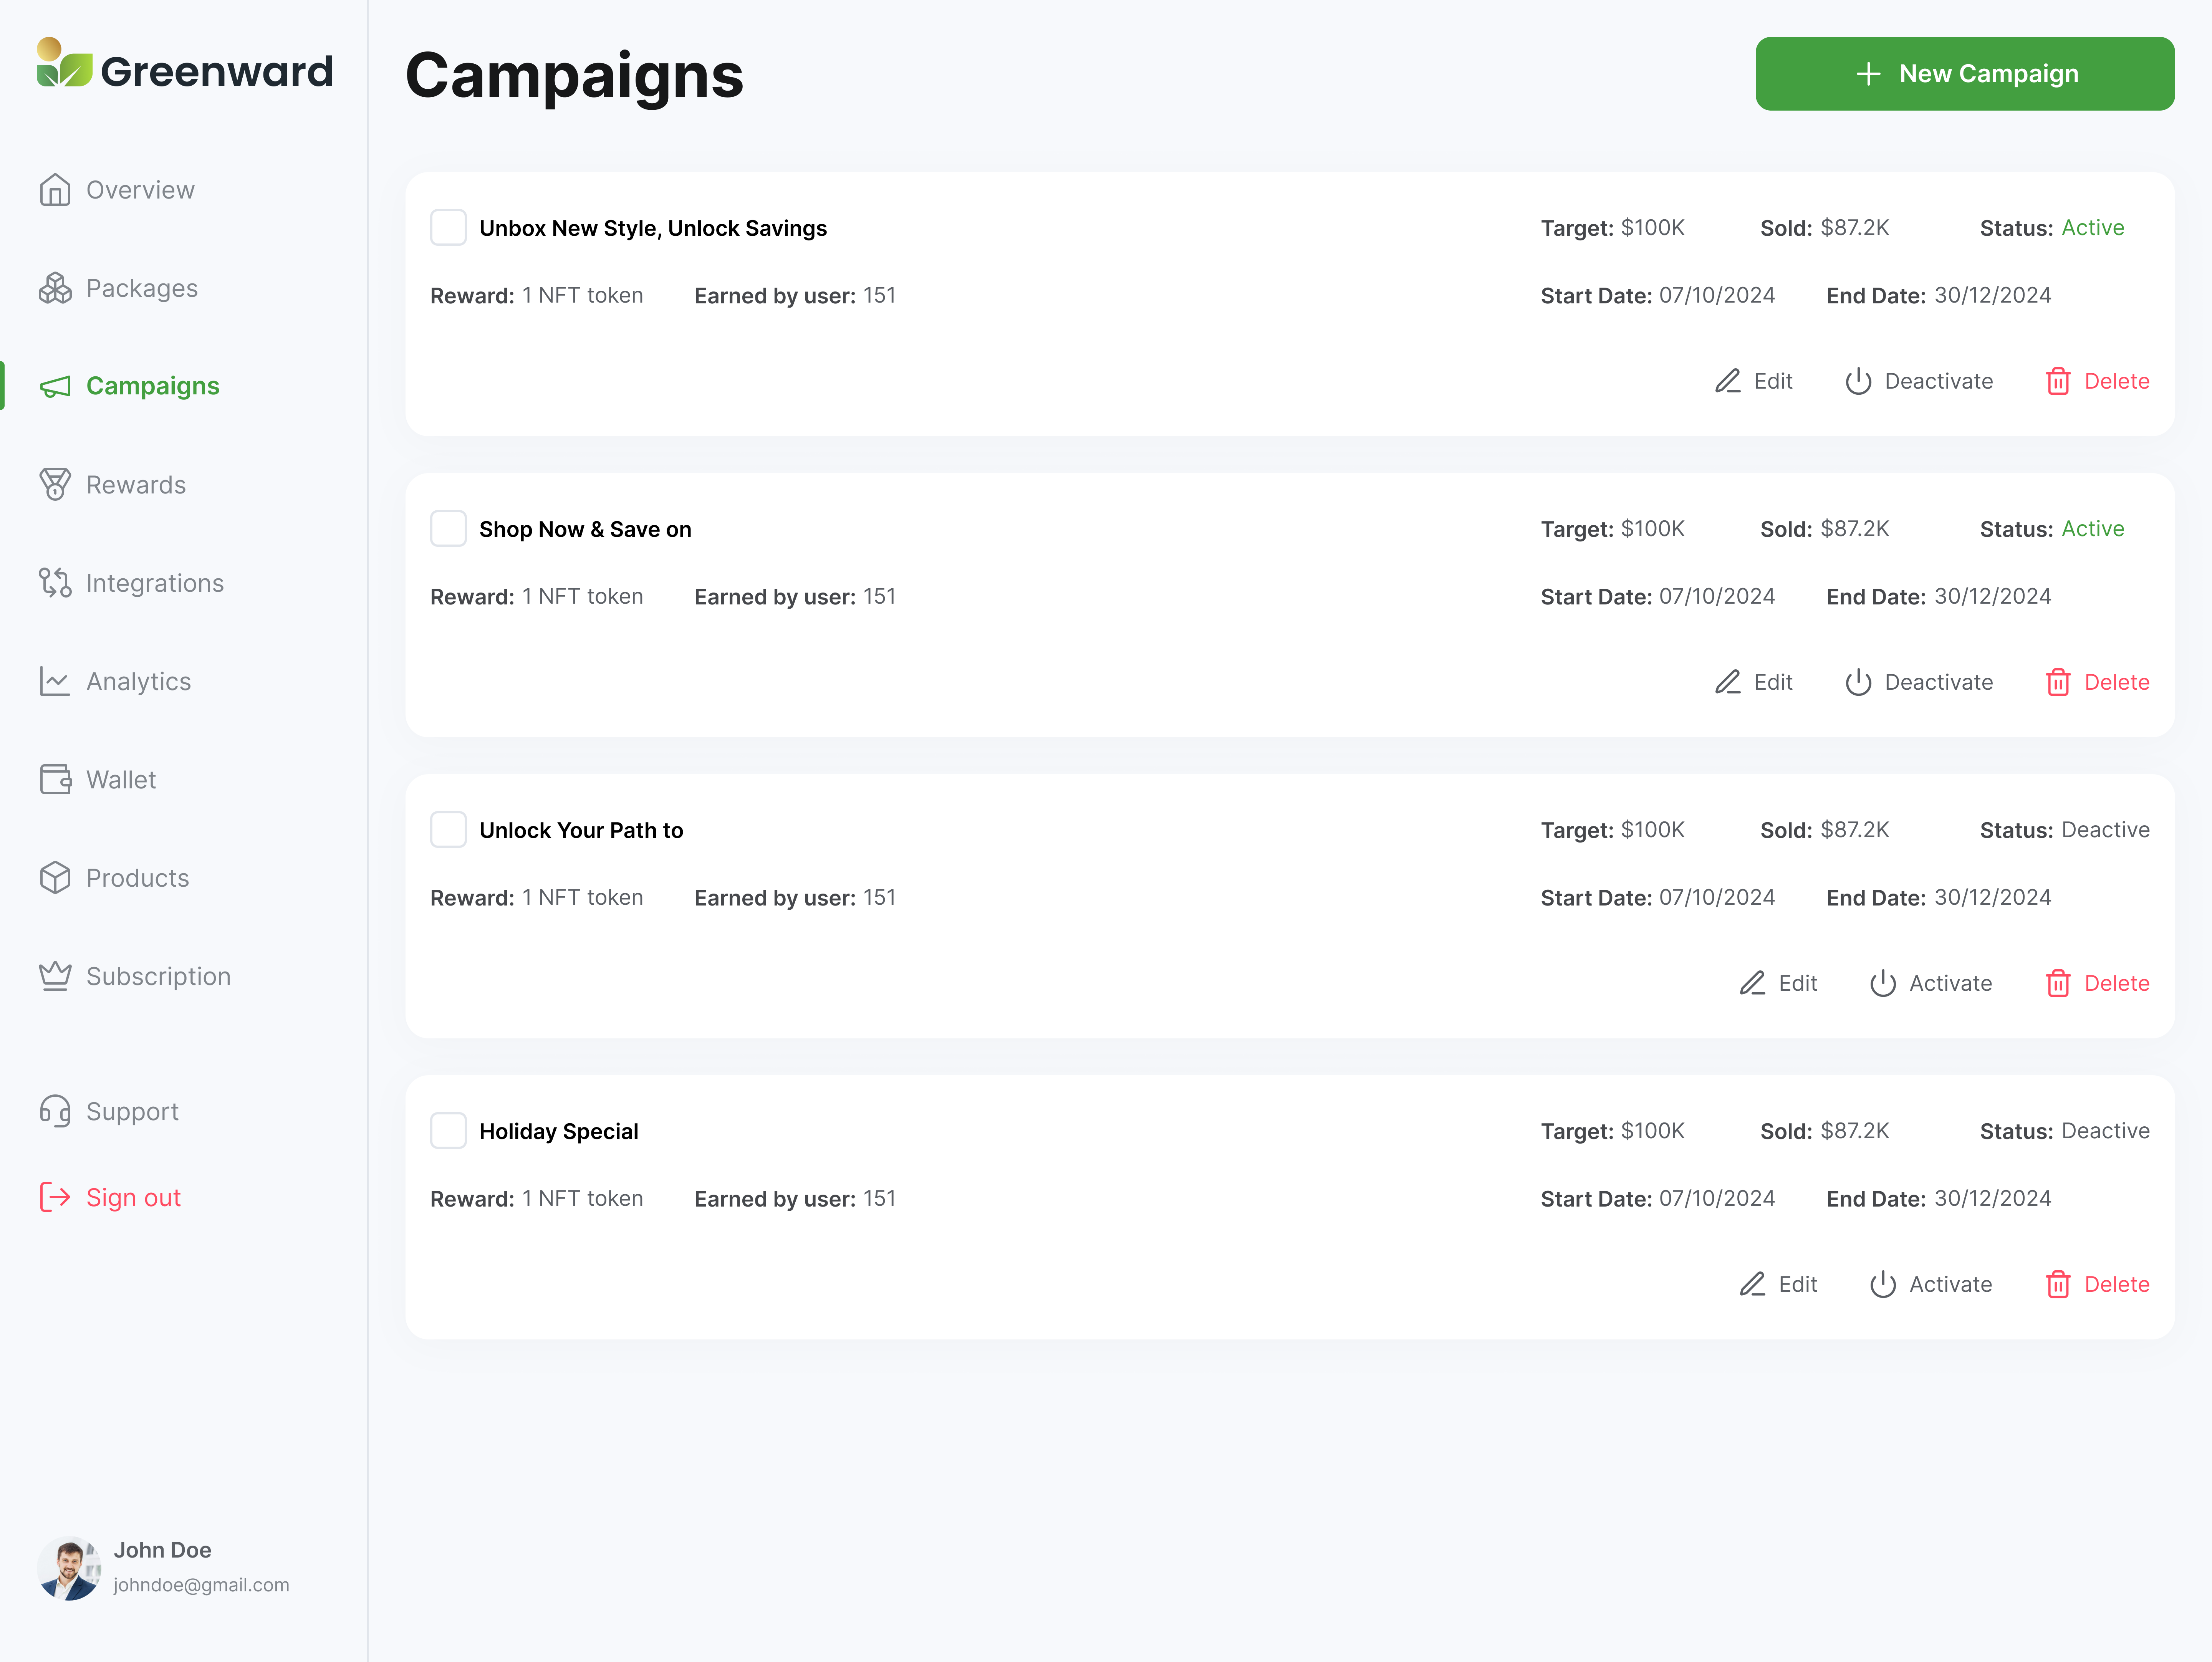Click the Support headset icon
This screenshot has width=2212, height=1662.
55,1111
